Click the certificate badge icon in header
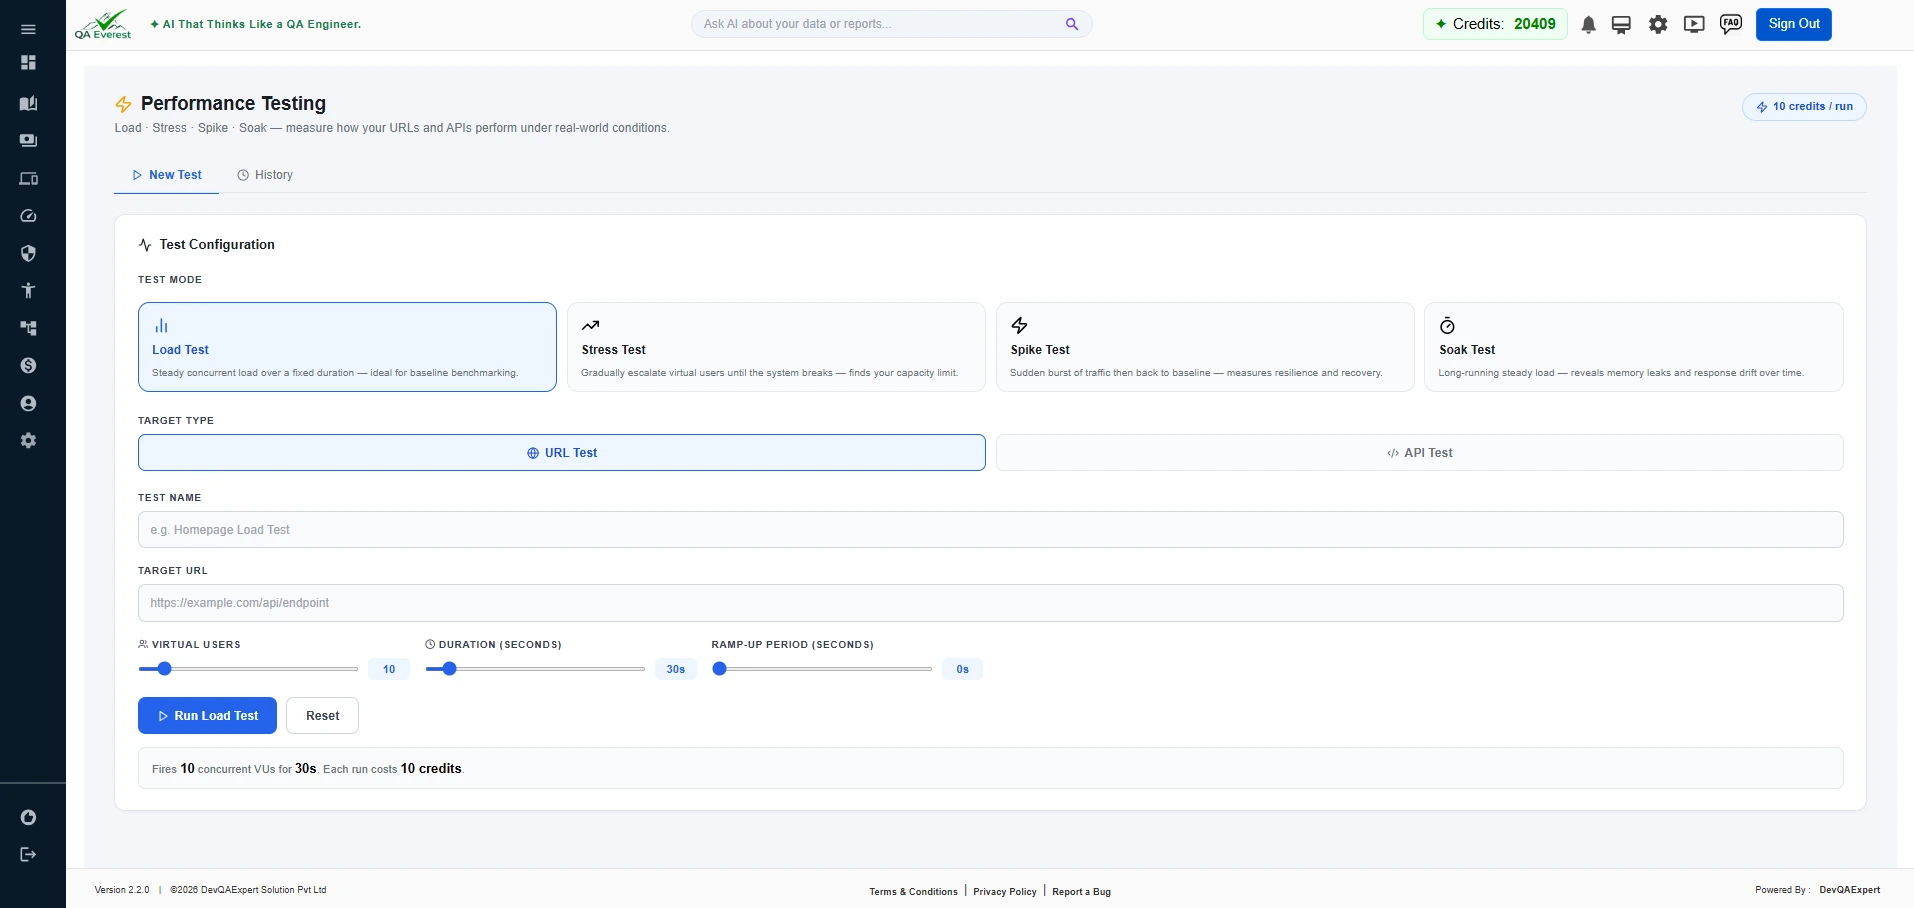The image size is (1914, 908). 1621,25
